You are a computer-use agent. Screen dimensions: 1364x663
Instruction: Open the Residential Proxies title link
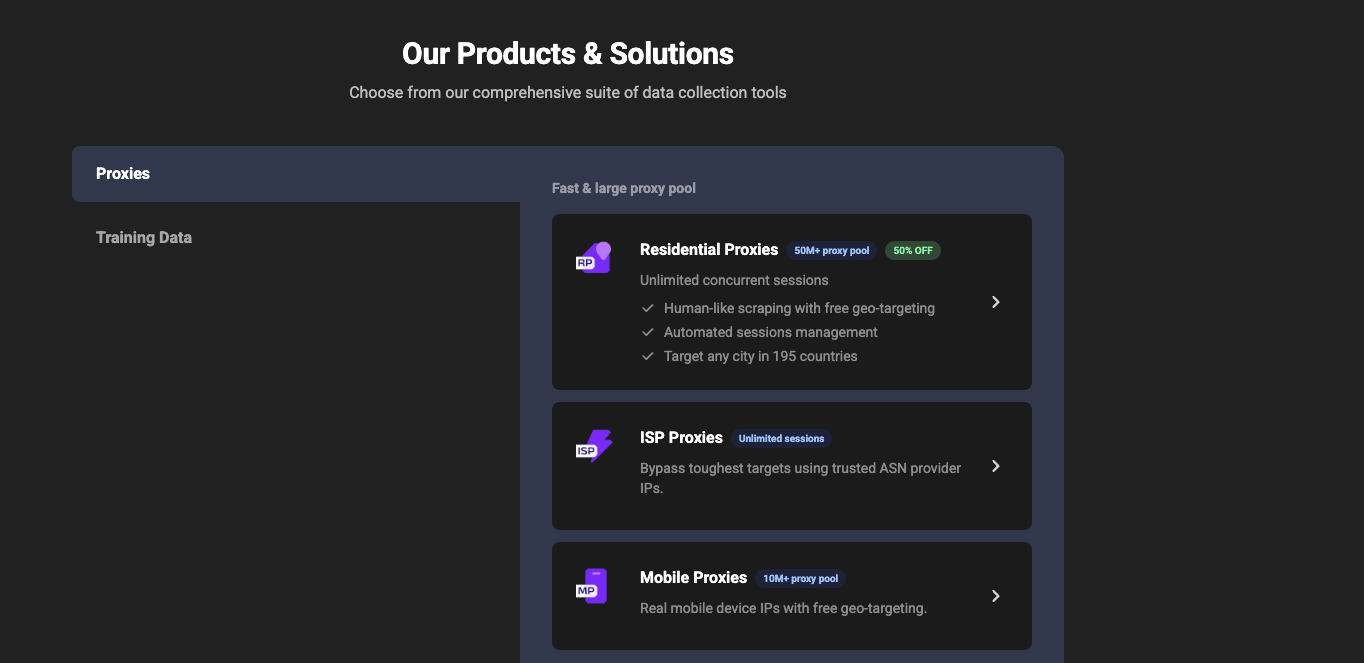709,250
